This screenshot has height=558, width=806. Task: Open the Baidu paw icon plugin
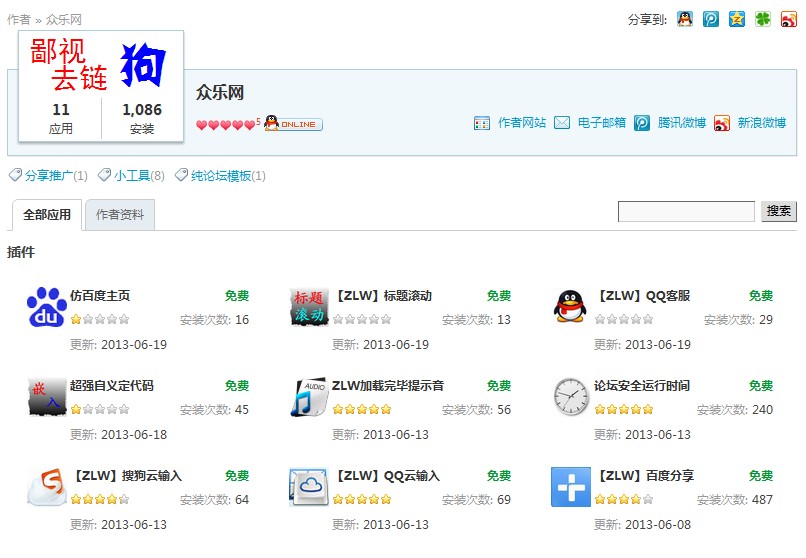[x=47, y=307]
